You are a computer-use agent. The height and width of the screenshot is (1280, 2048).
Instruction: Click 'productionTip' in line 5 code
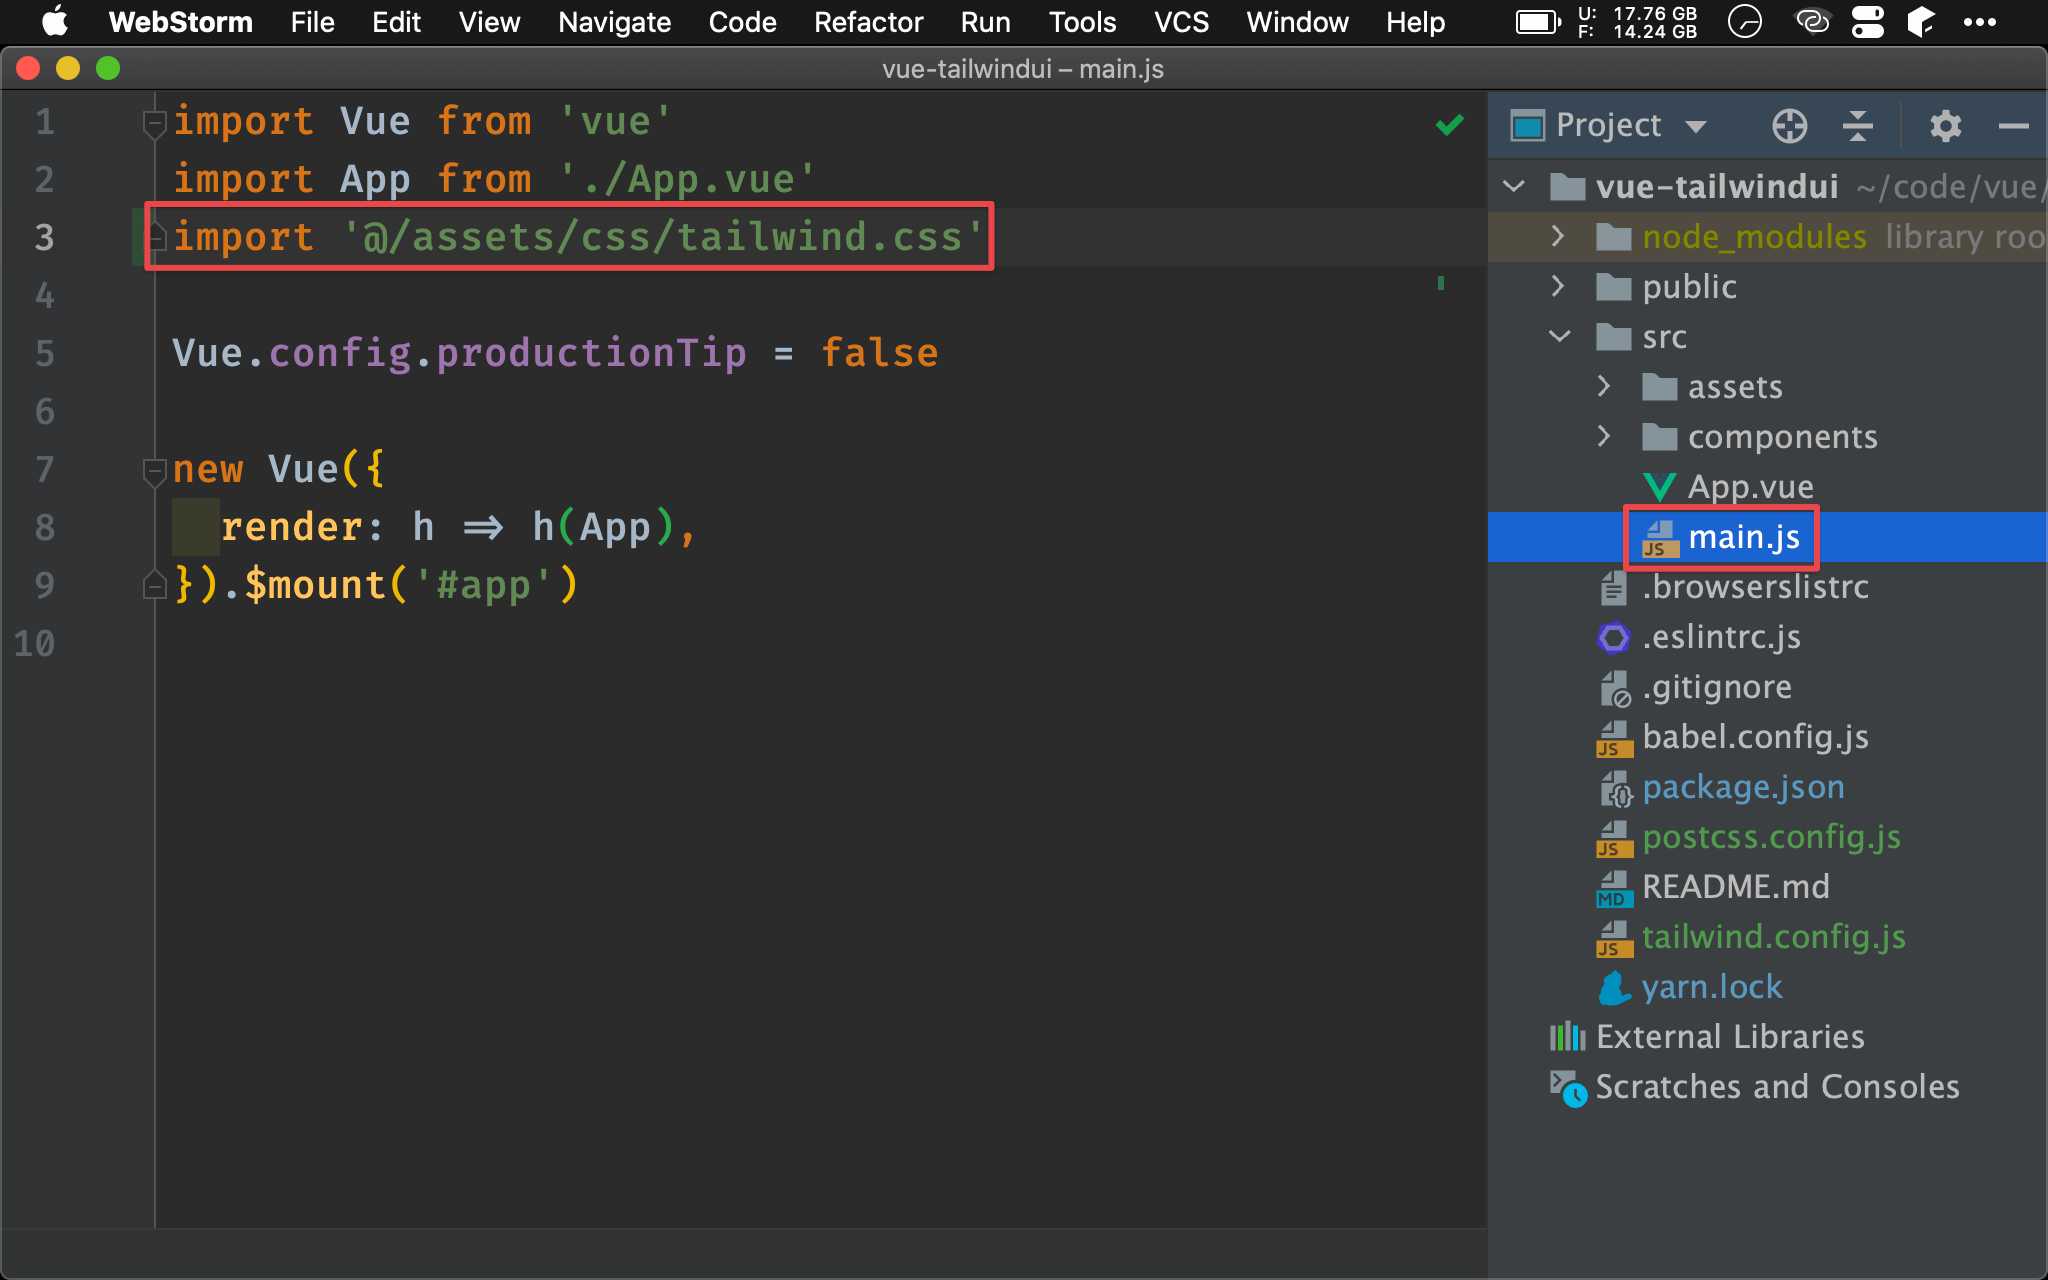tap(591, 353)
